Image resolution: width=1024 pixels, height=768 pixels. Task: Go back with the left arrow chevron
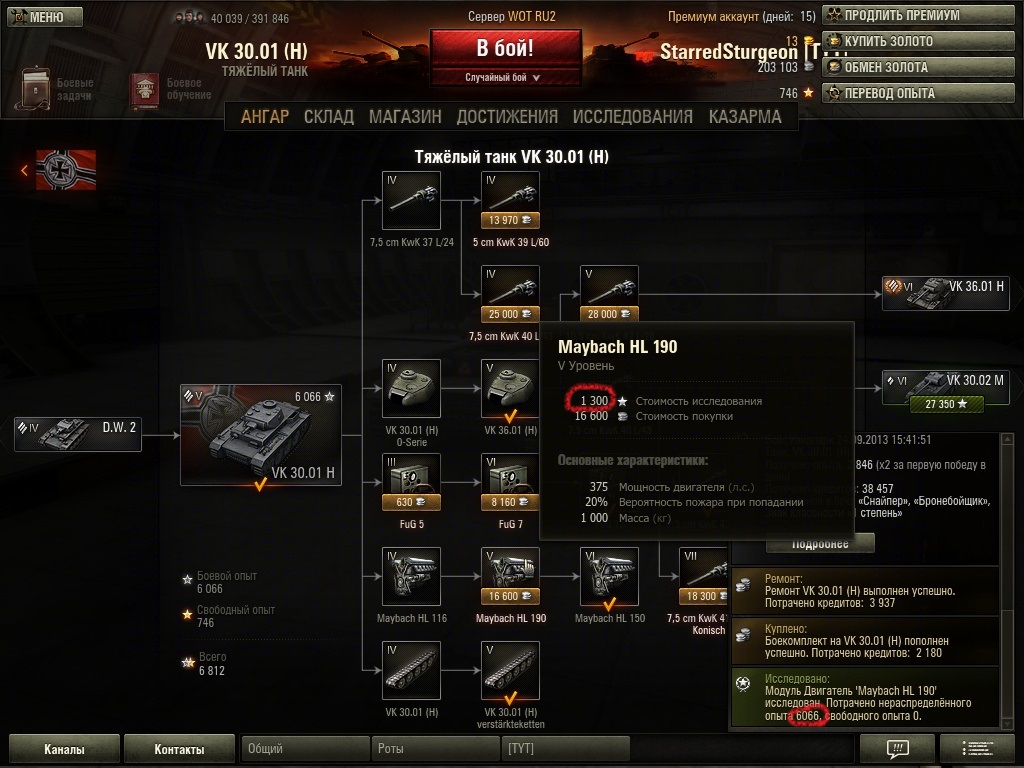(24, 170)
